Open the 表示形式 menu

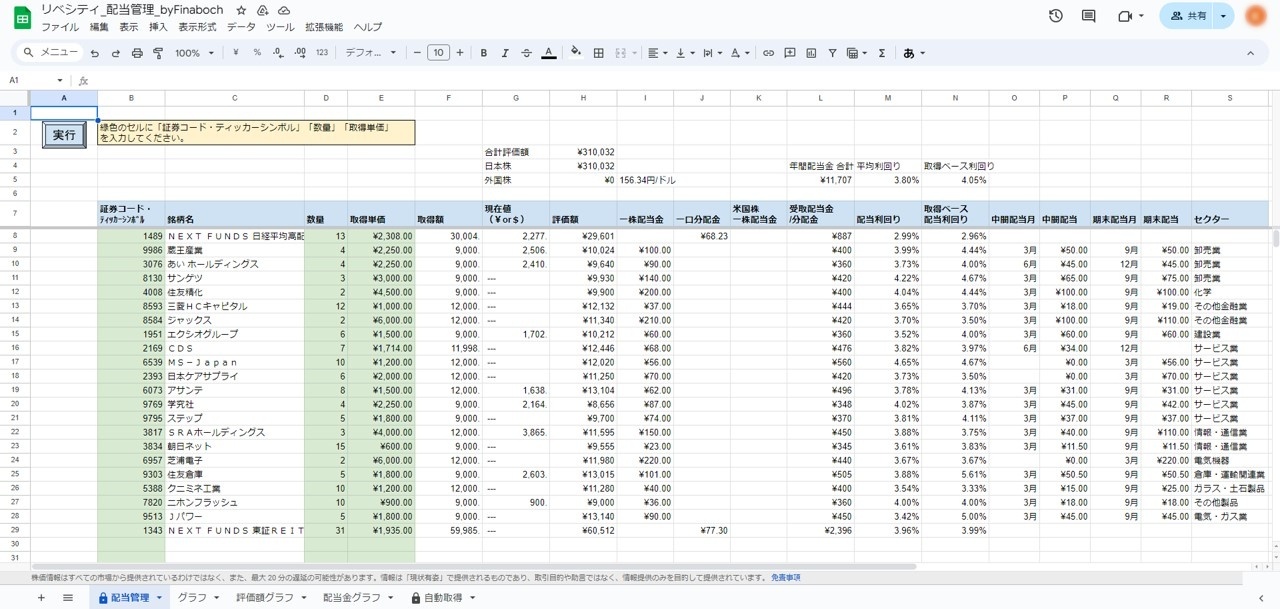coord(197,27)
